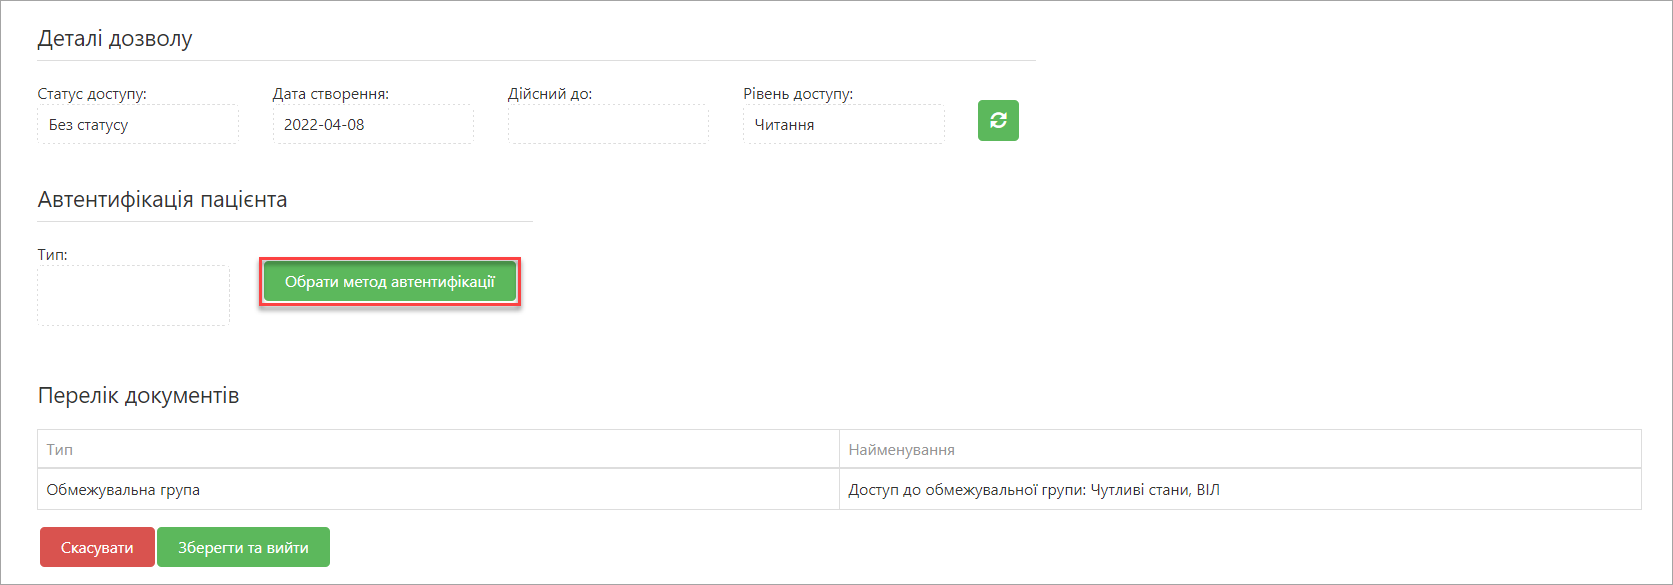Click the Дійсний до label
Viewport: 1673px width, 585px height.
(550, 94)
